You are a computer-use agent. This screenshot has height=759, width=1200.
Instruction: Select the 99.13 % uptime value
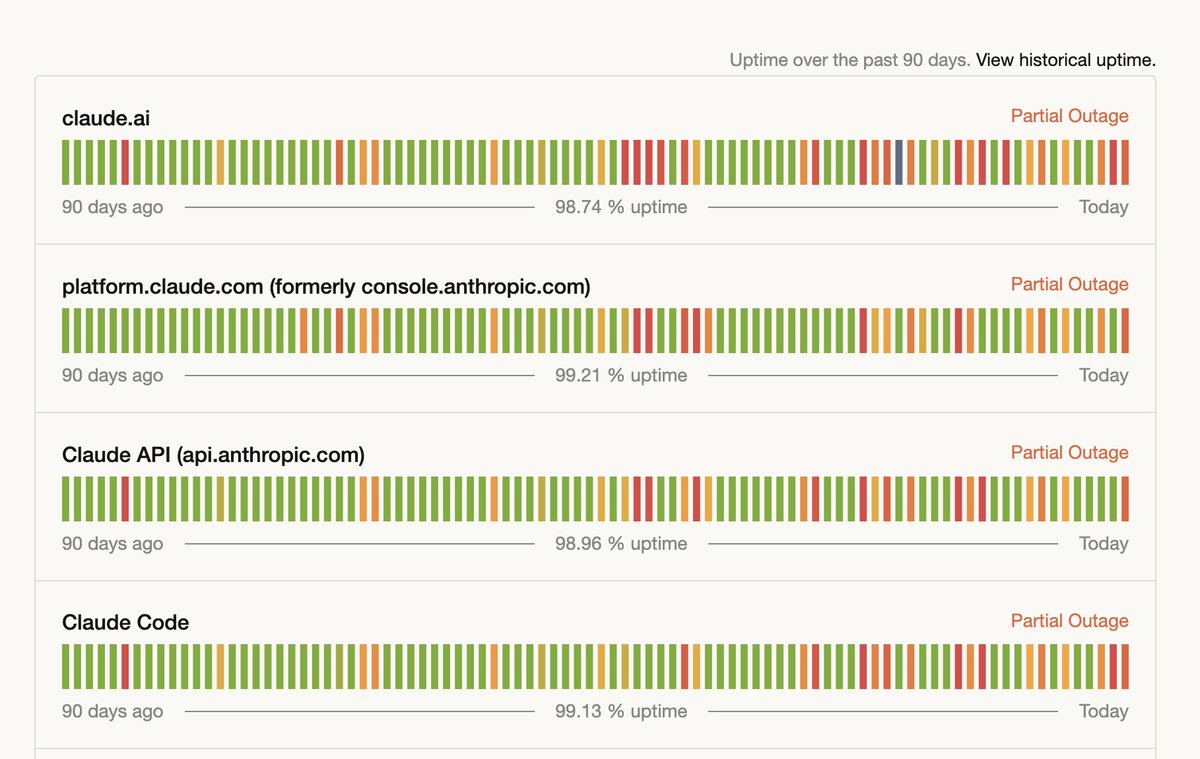point(621,711)
